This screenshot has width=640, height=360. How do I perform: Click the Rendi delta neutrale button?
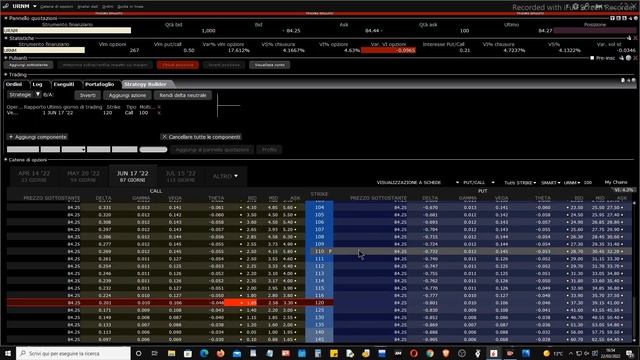(x=183, y=95)
